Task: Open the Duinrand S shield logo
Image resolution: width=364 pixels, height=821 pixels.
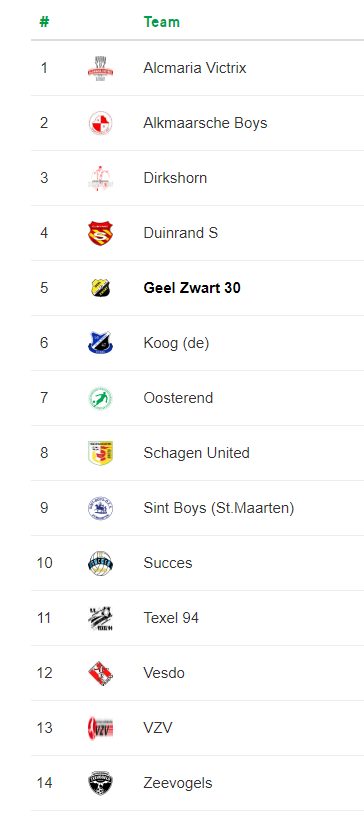Action: coord(101,233)
